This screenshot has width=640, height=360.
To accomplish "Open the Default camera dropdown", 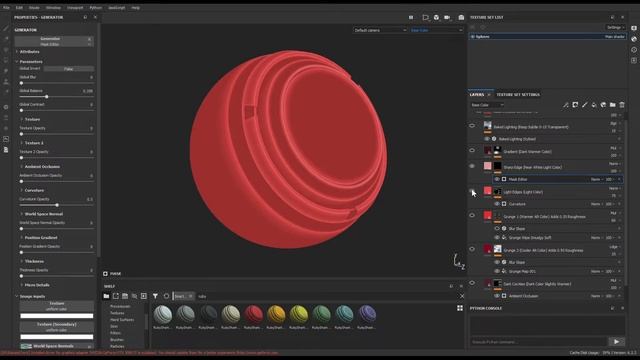I will (380, 30).
